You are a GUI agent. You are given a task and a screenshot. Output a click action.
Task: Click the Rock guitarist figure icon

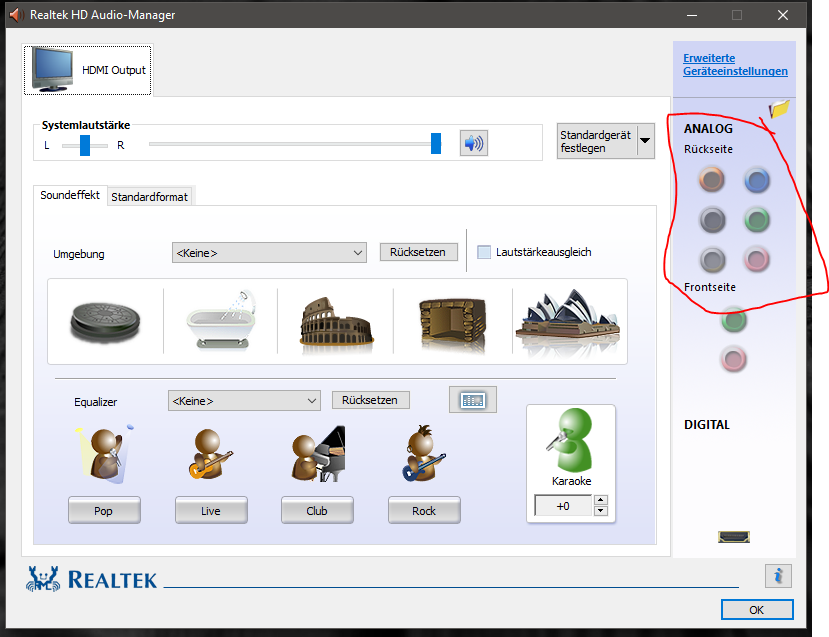coord(424,453)
